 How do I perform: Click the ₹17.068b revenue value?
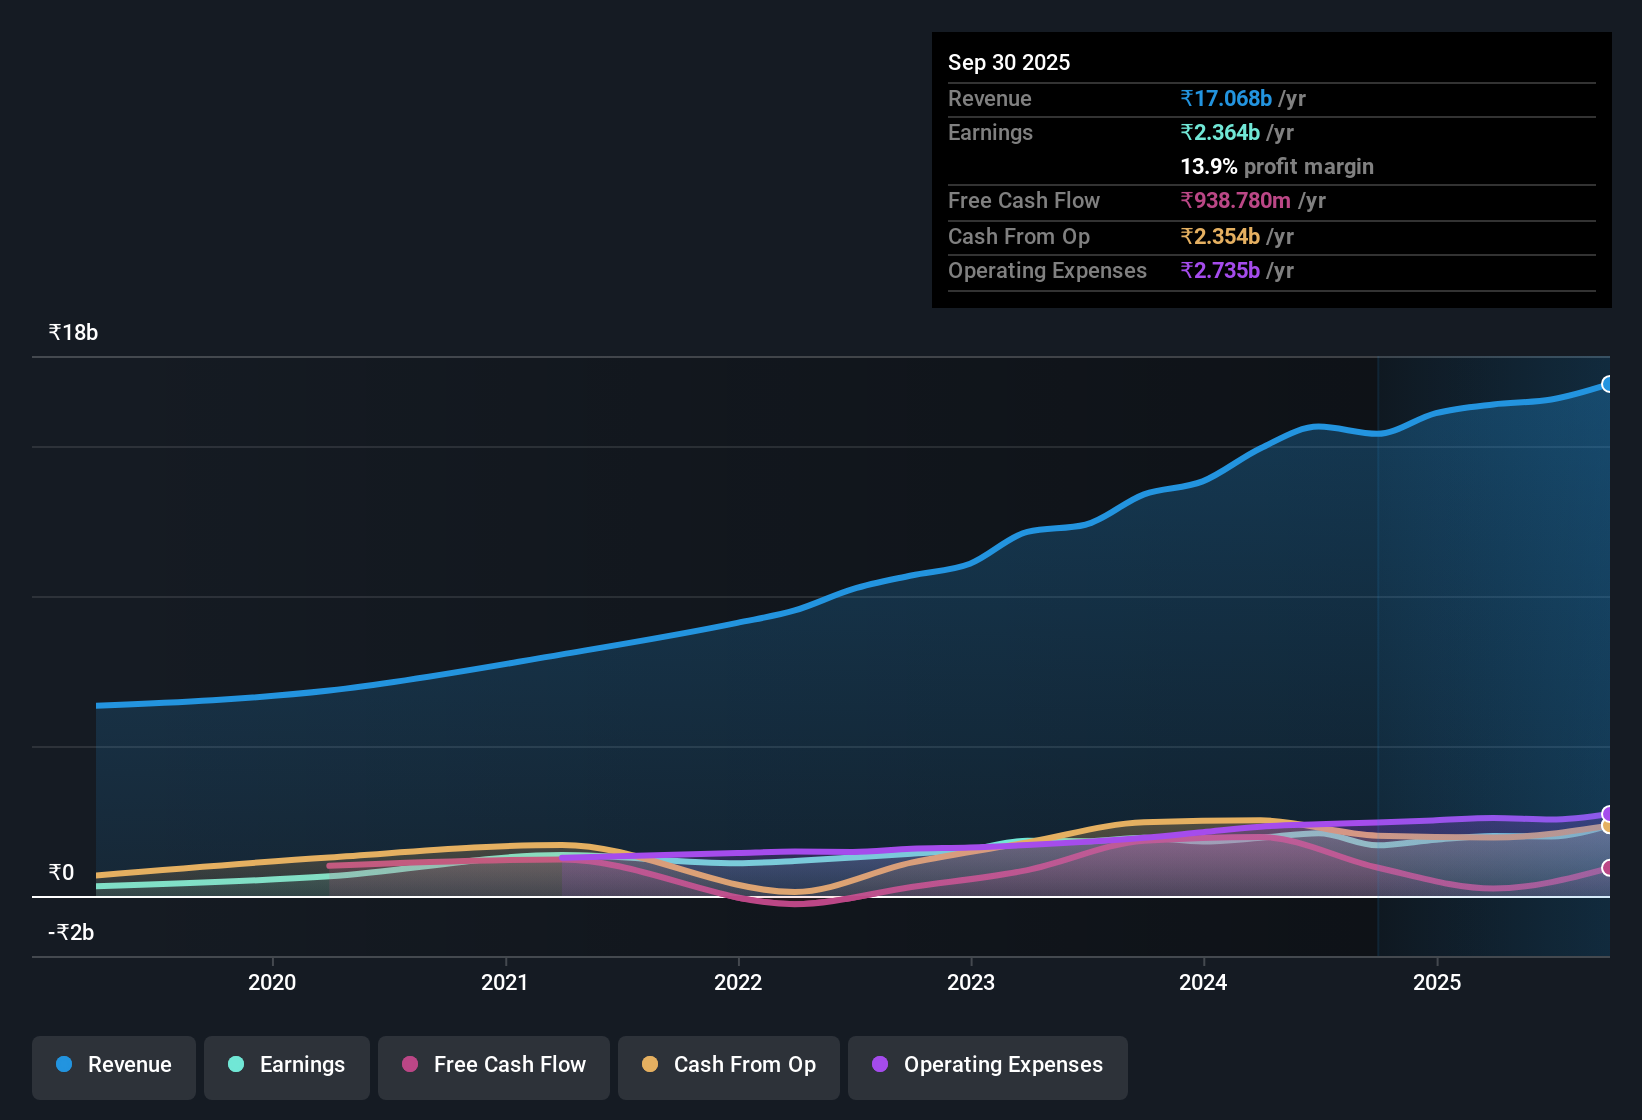point(1228,99)
